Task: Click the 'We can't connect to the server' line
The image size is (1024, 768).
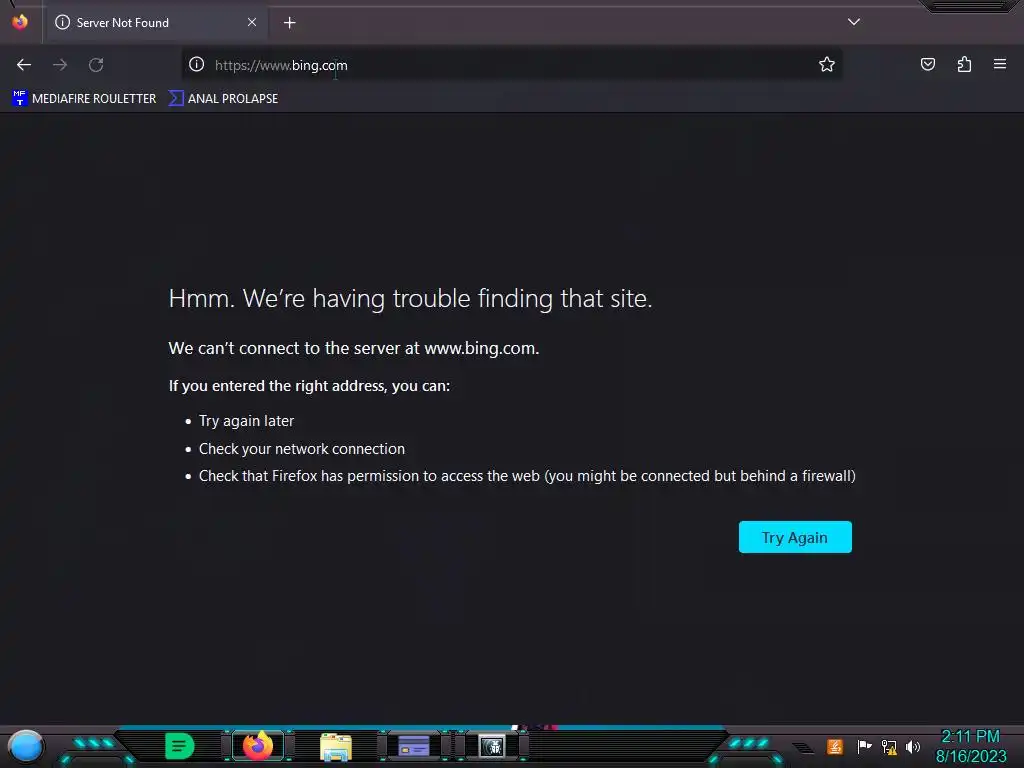Action: click(354, 348)
